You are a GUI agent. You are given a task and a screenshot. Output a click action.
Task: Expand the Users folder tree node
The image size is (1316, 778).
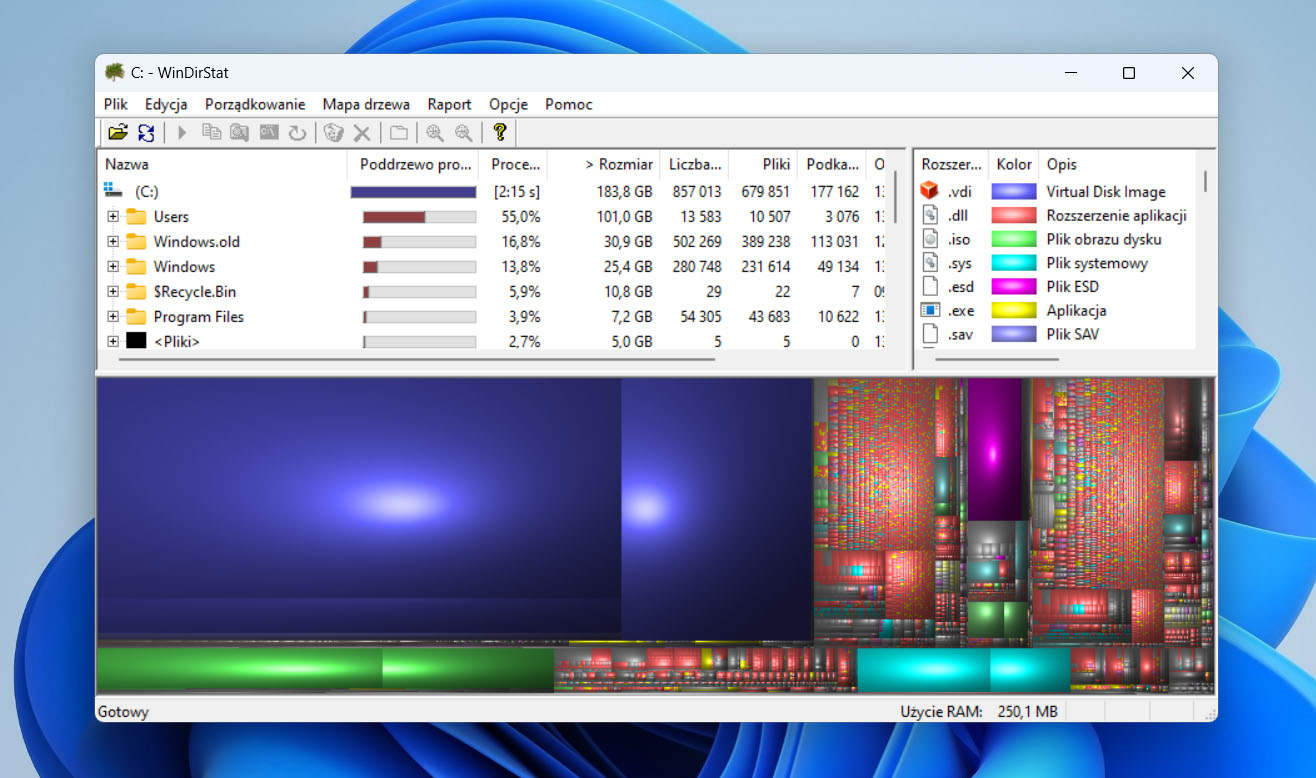click(x=113, y=217)
